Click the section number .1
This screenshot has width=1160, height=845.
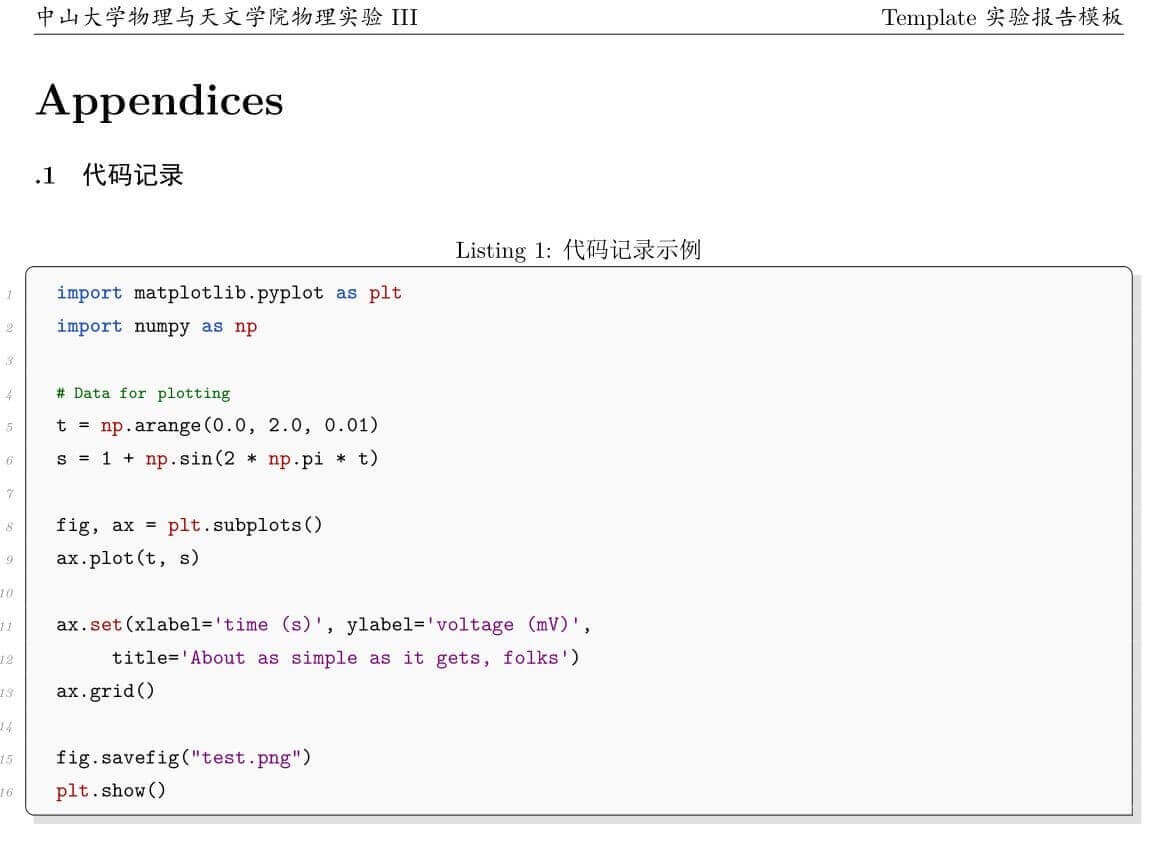click(45, 176)
